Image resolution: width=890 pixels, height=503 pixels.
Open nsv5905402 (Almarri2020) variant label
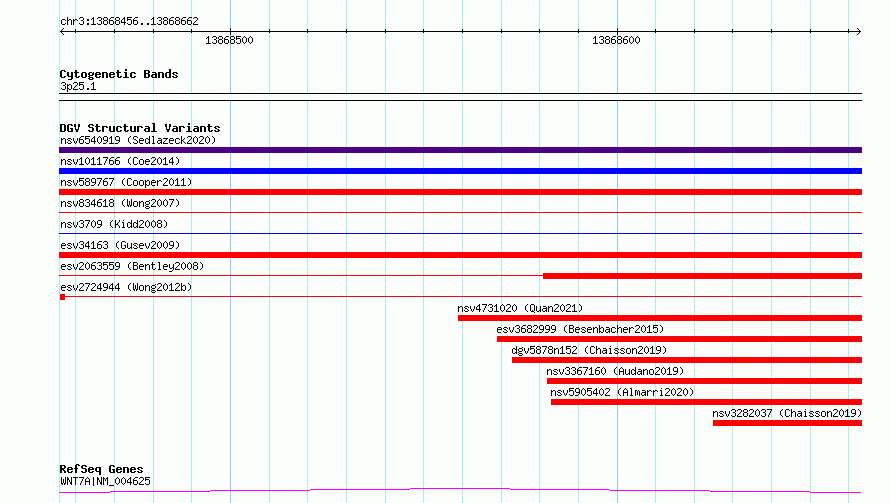click(x=622, y=392)
